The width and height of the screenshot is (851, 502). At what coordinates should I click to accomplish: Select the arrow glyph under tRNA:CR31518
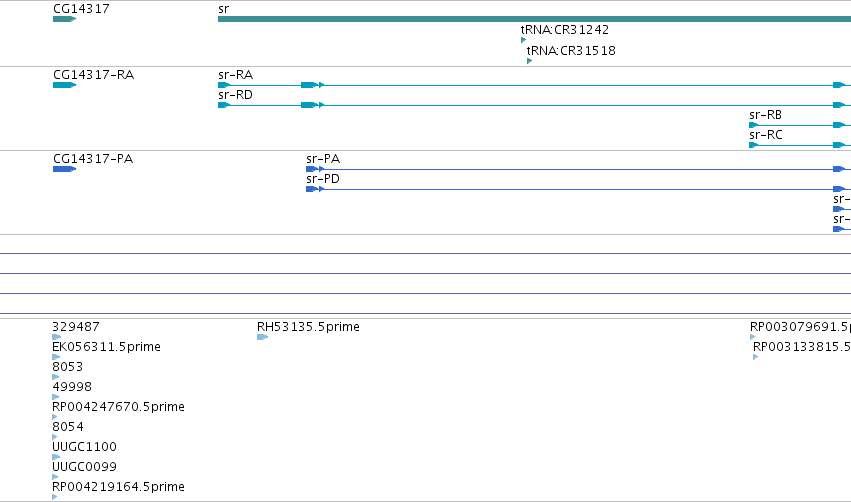[x=529, y=61]
